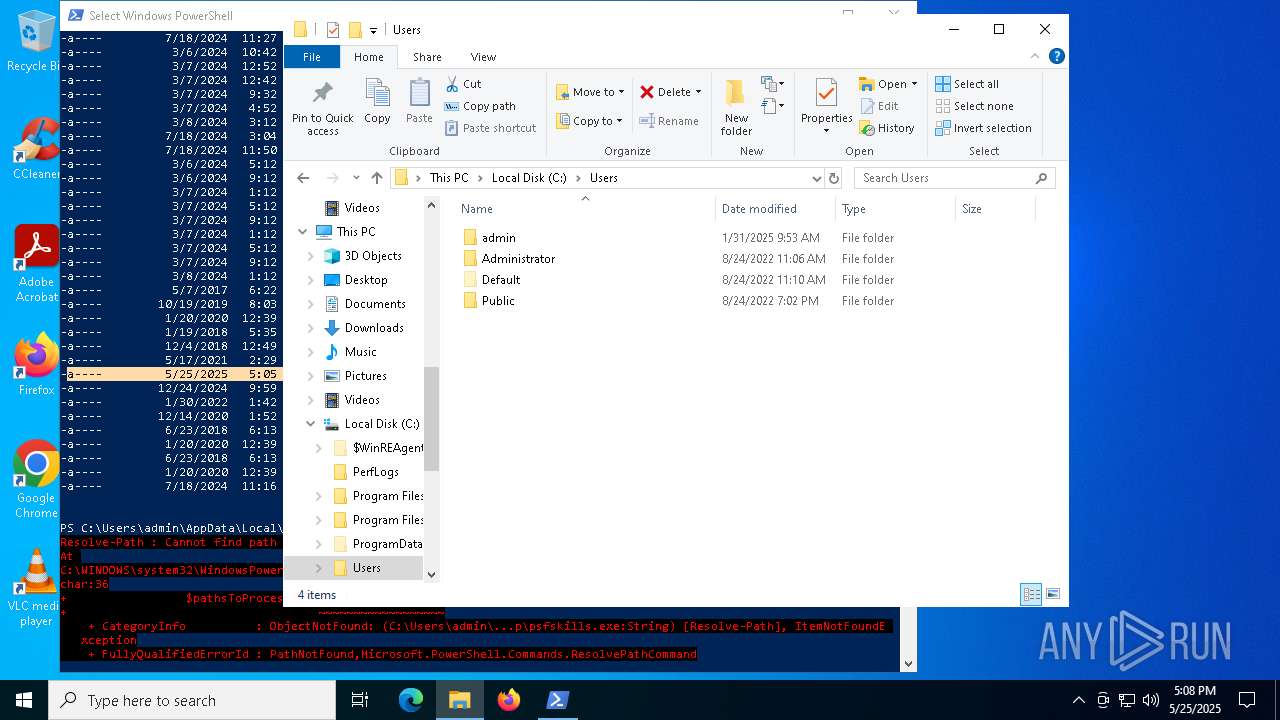Sort by Type column header
Image resolution: width=1280 pixels, height=720 pixels.
[x=895, y=209]
